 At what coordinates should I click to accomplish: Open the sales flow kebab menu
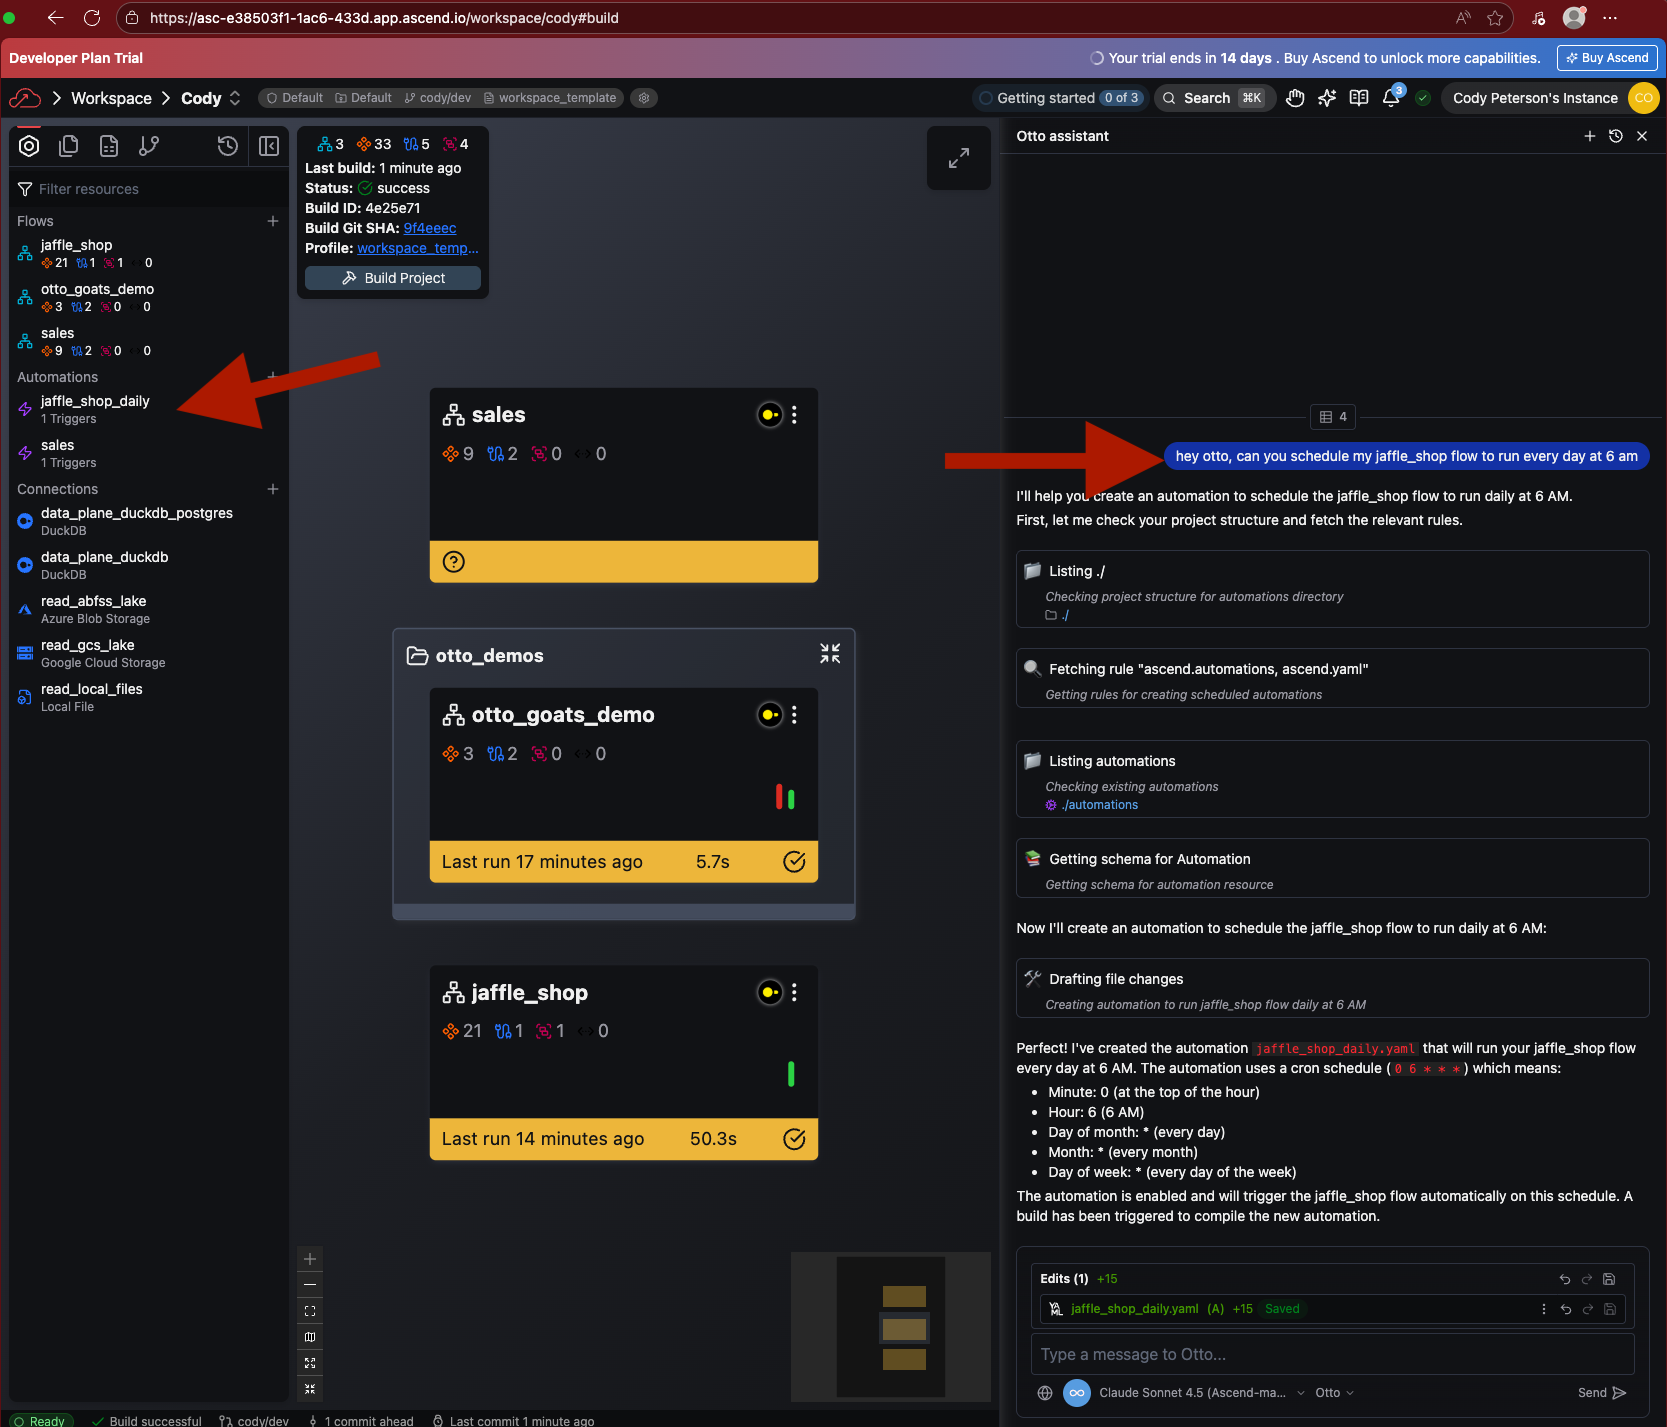795,415
